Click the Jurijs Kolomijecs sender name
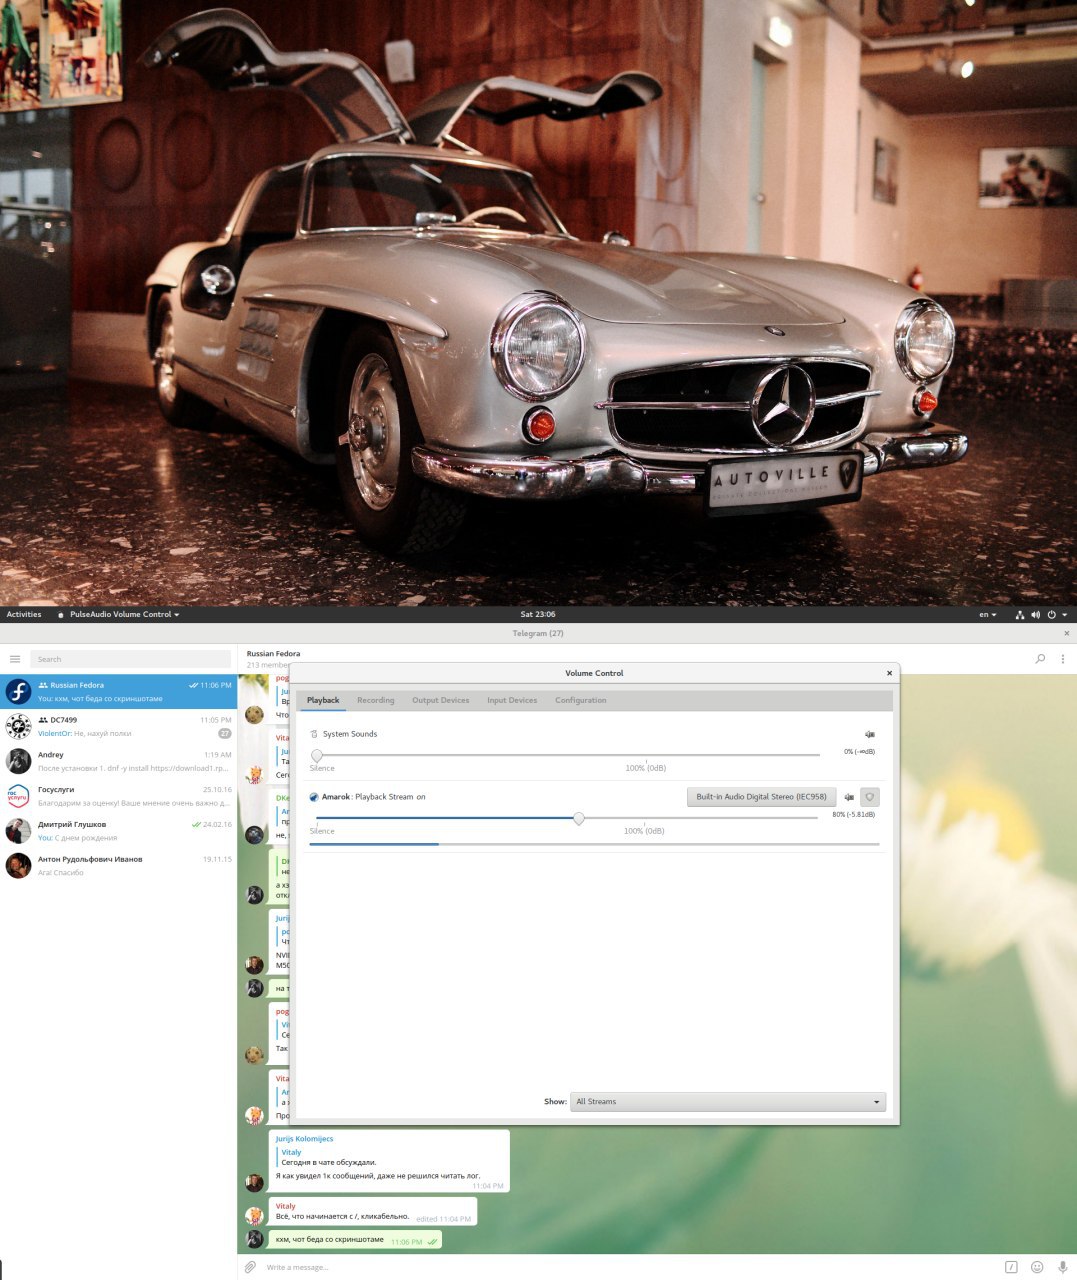The width and height of the screenshot is (1077, 1280). coord(305,1139)
